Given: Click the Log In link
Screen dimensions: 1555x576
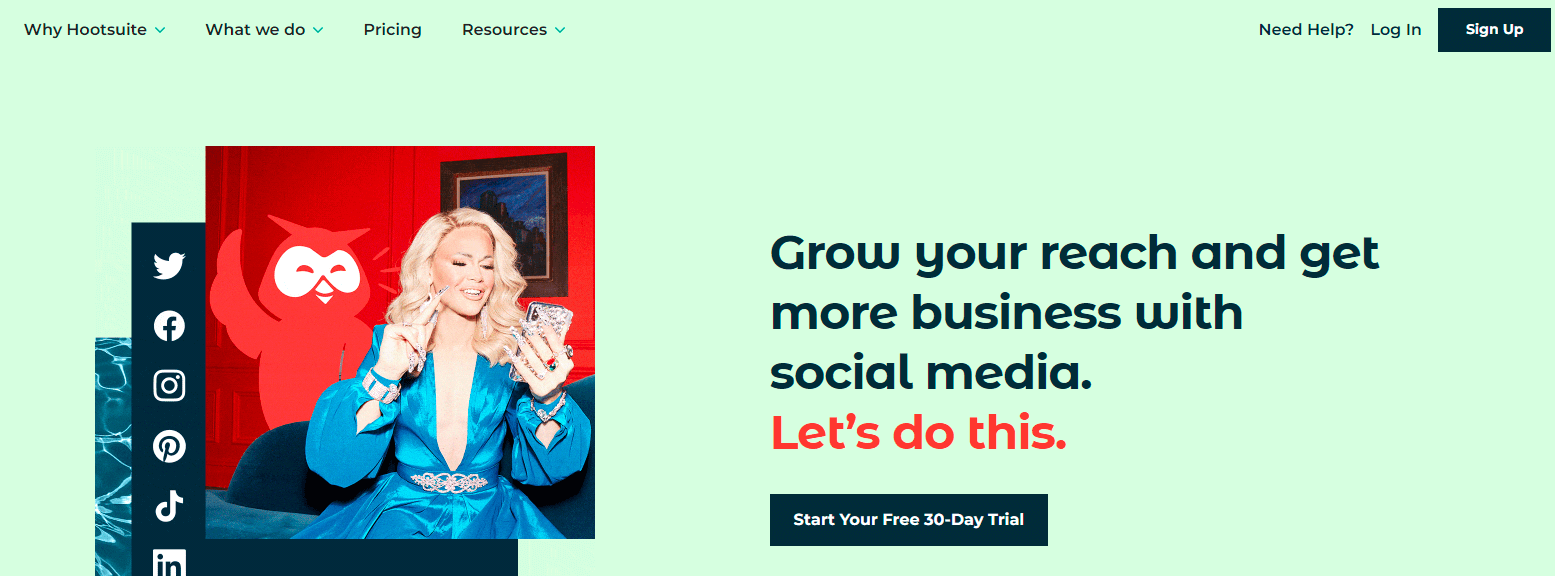Looking at the screenshot, I should tap(1395, 30).
